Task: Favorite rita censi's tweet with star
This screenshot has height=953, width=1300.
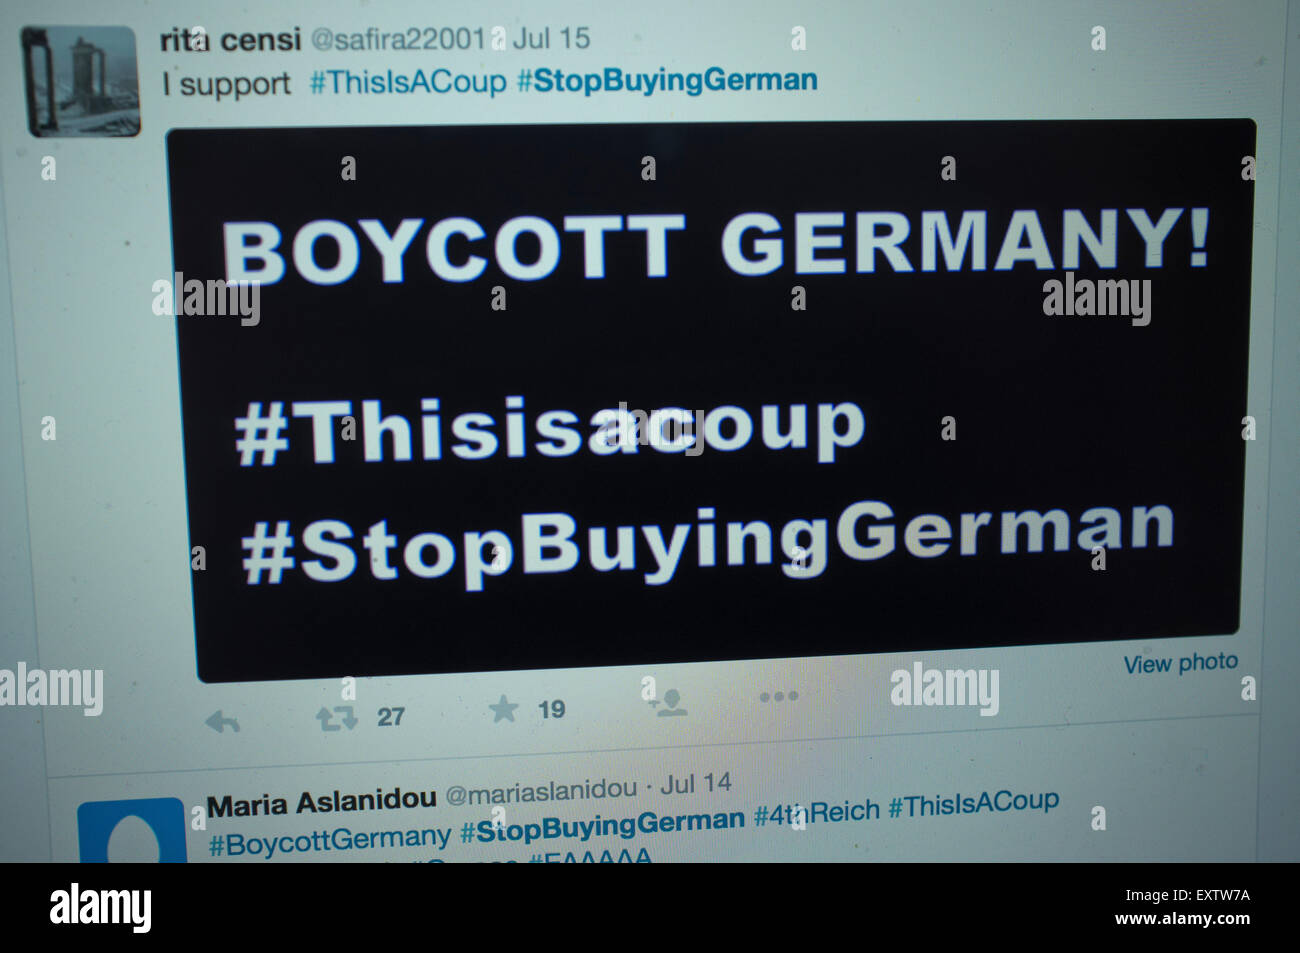Action: click(x=503, y=710)
